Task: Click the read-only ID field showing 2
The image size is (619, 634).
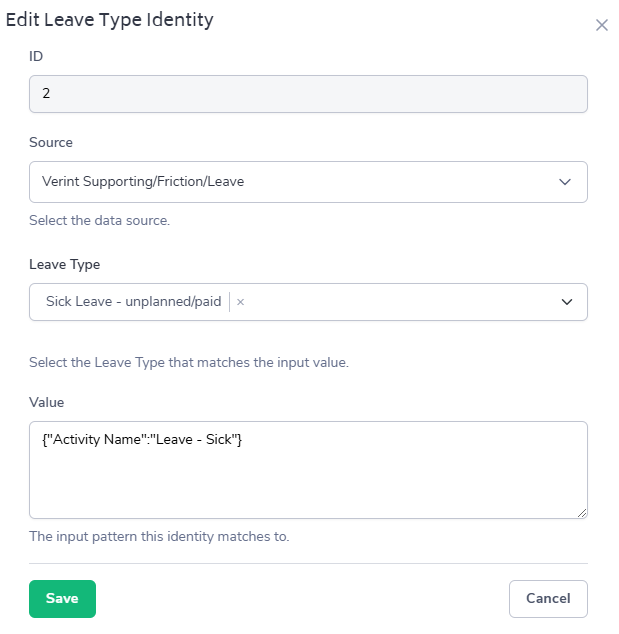Action: pyautogui.click(x=308, y=94)
